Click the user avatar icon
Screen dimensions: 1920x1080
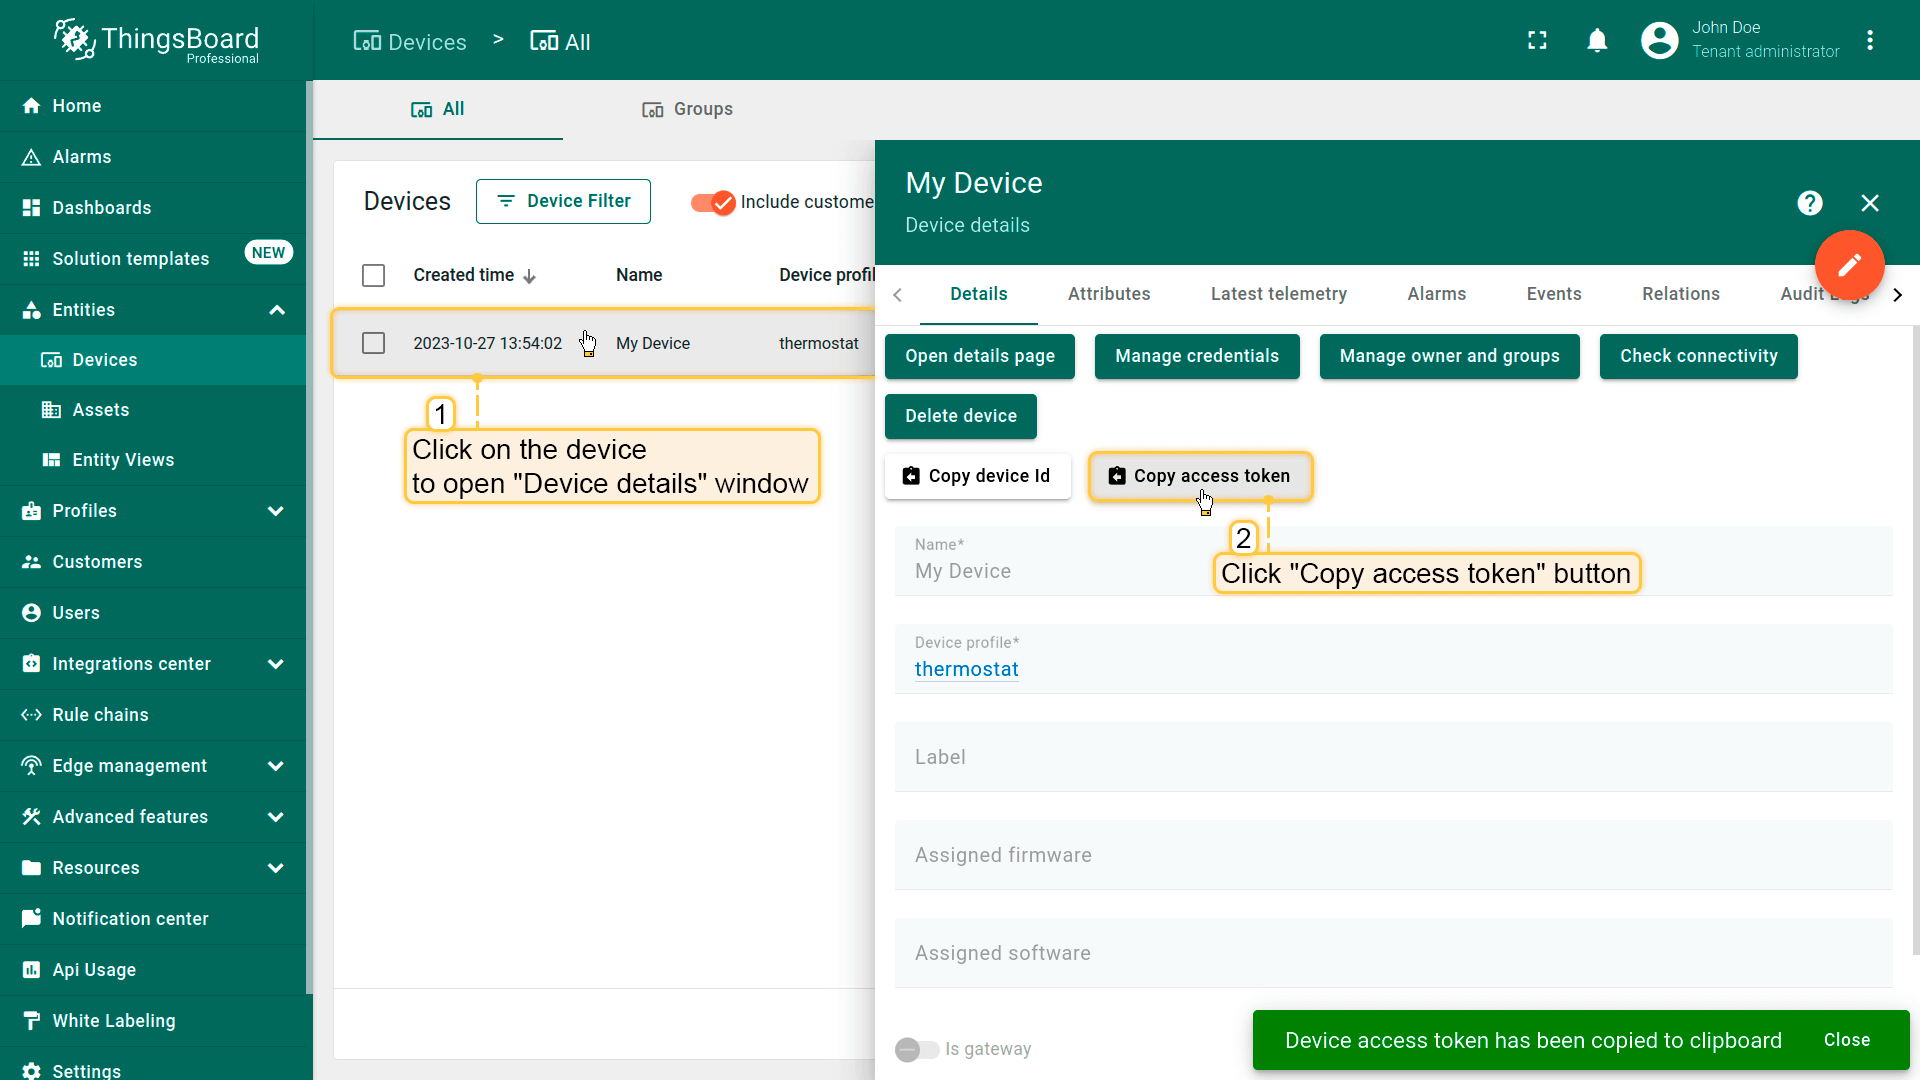tap(1659, 40)
